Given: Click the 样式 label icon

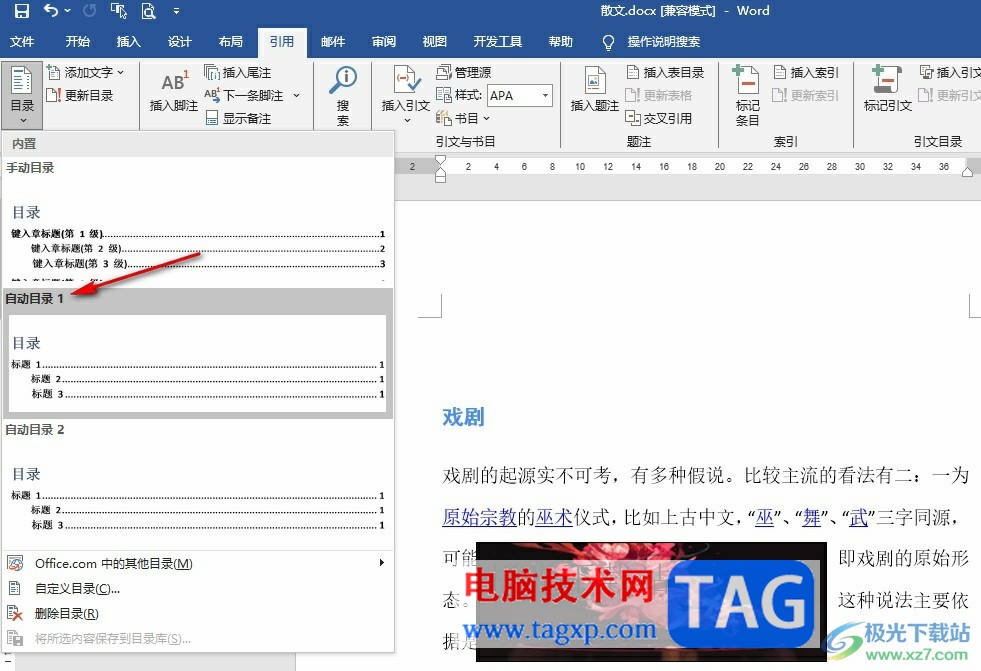Looking at the screenshot, I should click(444, 96).
